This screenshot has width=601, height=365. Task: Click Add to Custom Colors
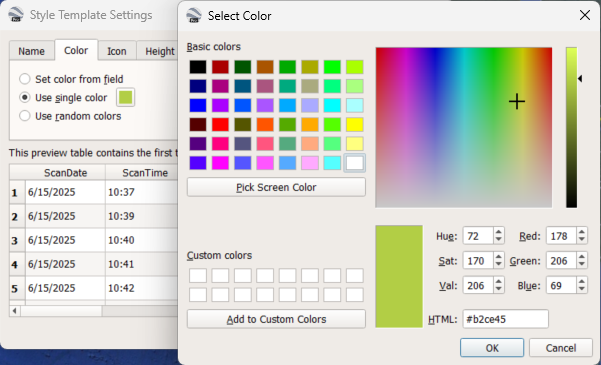276,319
